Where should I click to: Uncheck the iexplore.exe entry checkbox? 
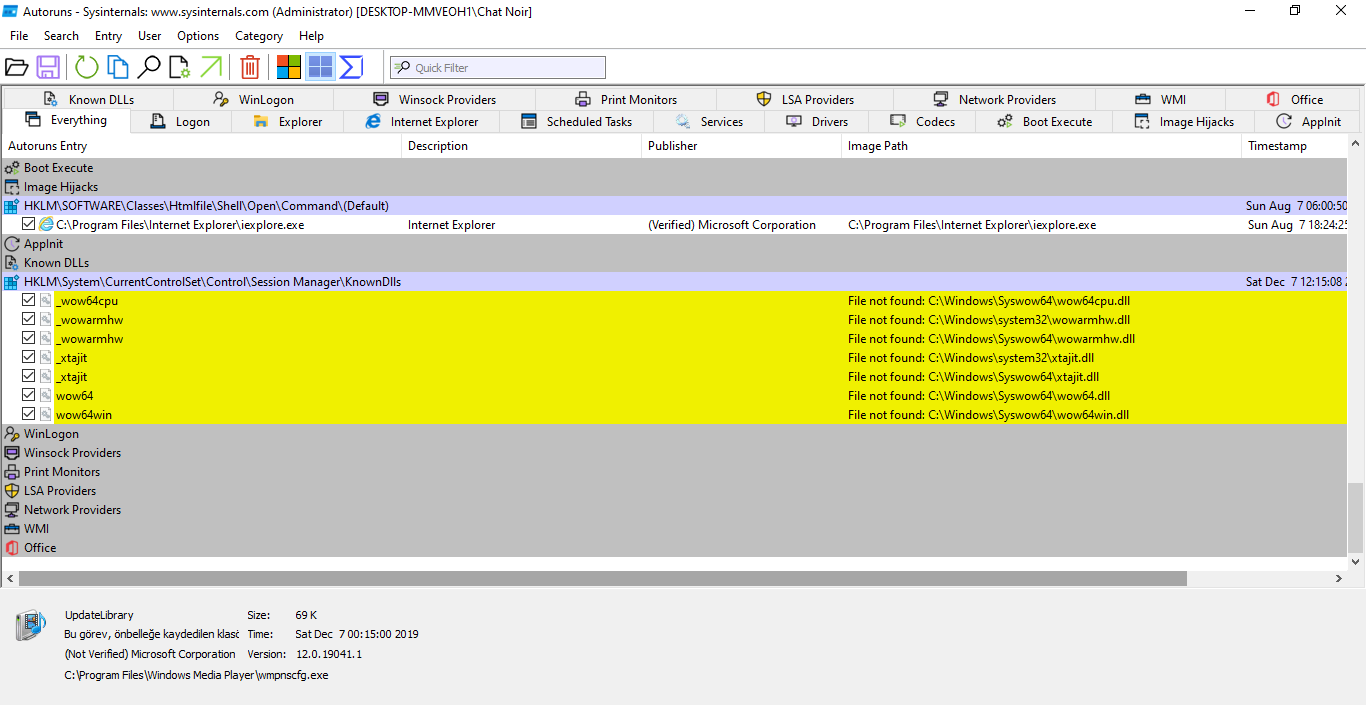click(28, 225)
